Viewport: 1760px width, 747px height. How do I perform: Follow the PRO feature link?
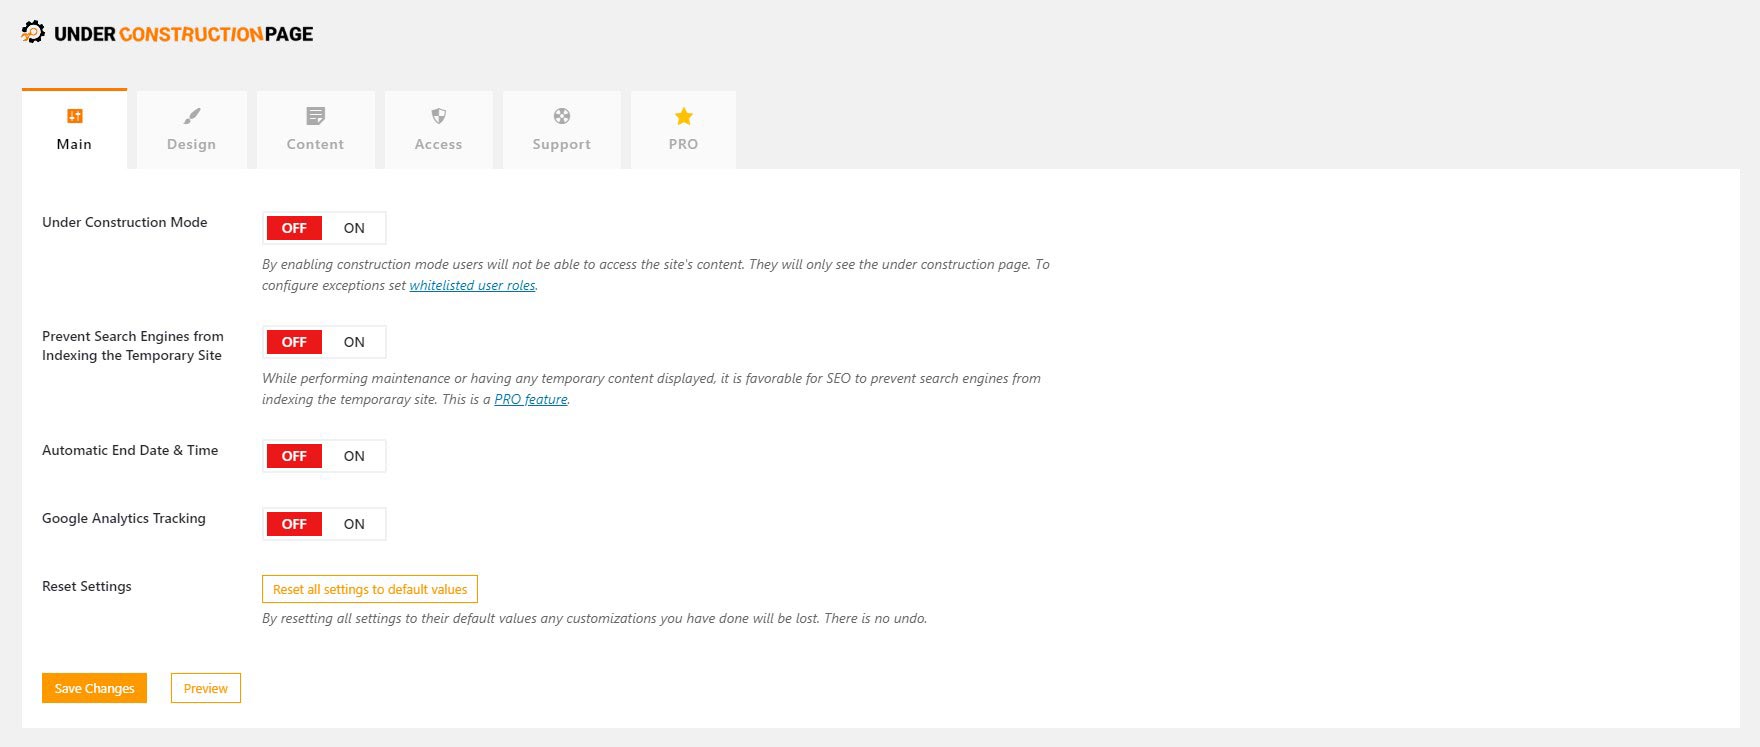[x=531, y=400]
